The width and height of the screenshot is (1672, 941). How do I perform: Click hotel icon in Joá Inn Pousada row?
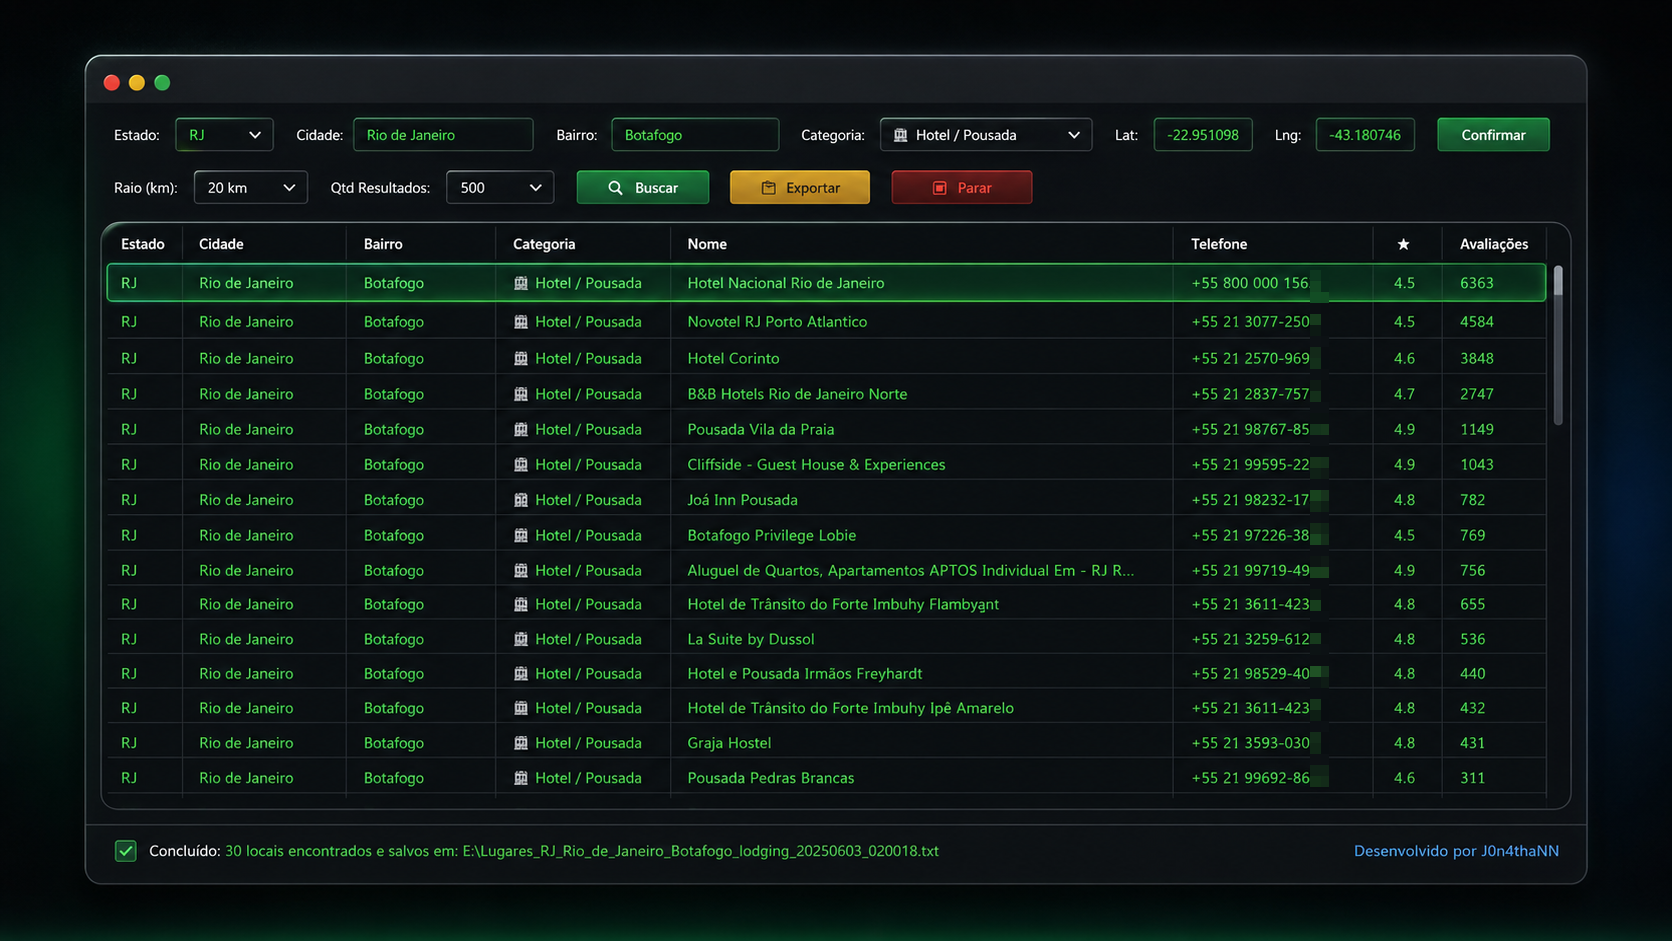point(521,500)
